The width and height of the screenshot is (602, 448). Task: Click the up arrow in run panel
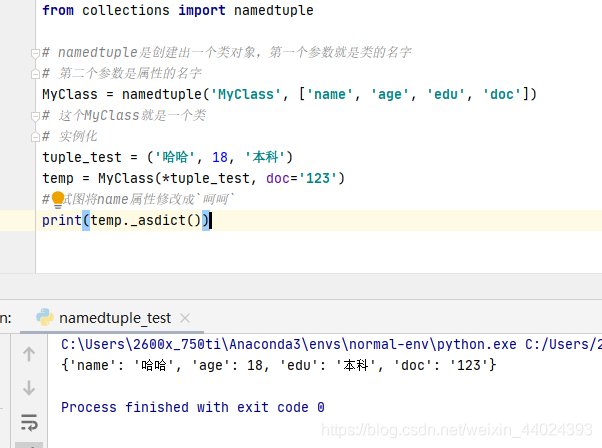tap(29, 354)
